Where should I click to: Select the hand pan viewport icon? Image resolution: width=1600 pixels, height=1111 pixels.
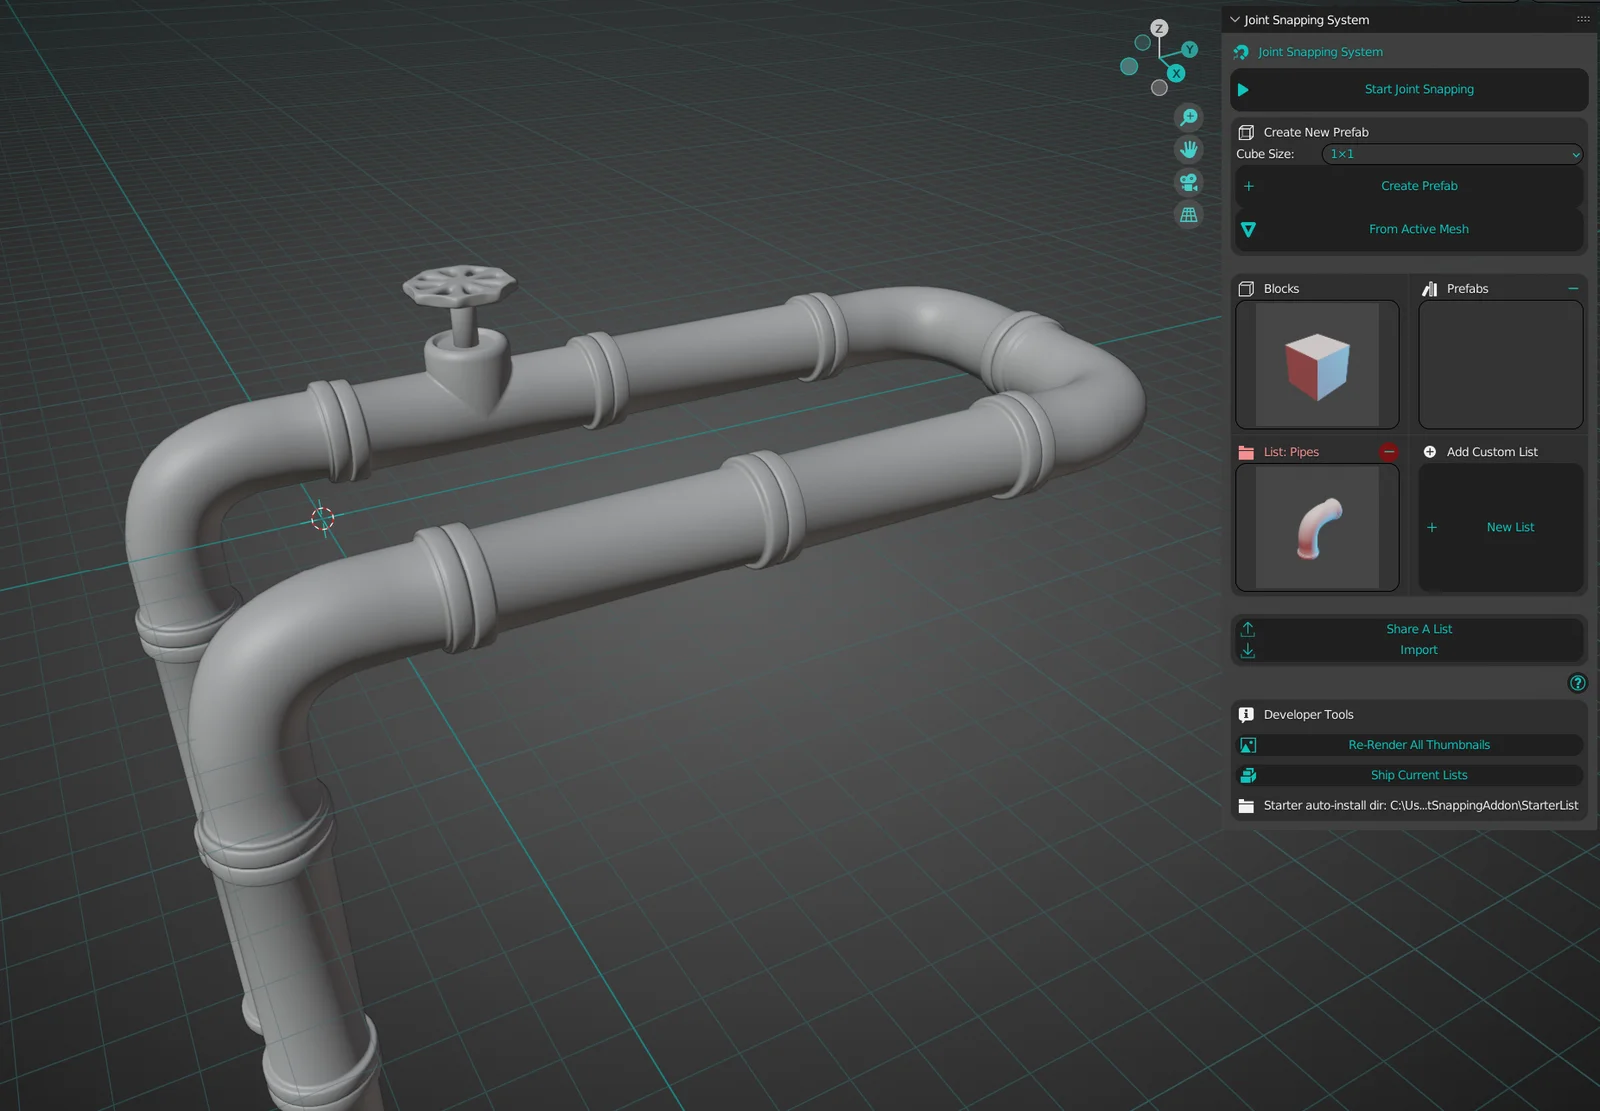pyautogui.click(x=1188, y=150)
